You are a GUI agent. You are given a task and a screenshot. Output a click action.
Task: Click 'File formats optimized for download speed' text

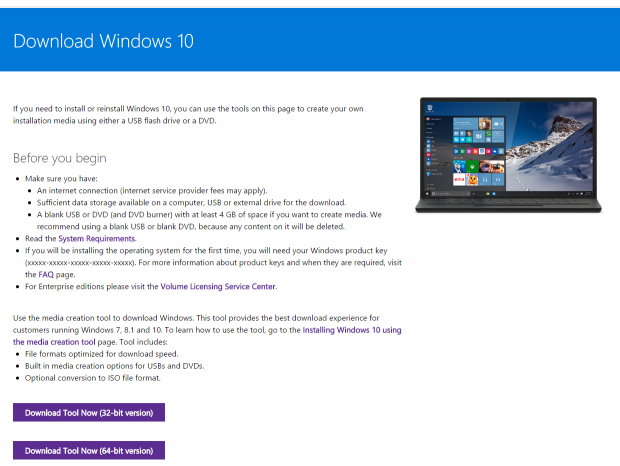[x=102, y=354]
